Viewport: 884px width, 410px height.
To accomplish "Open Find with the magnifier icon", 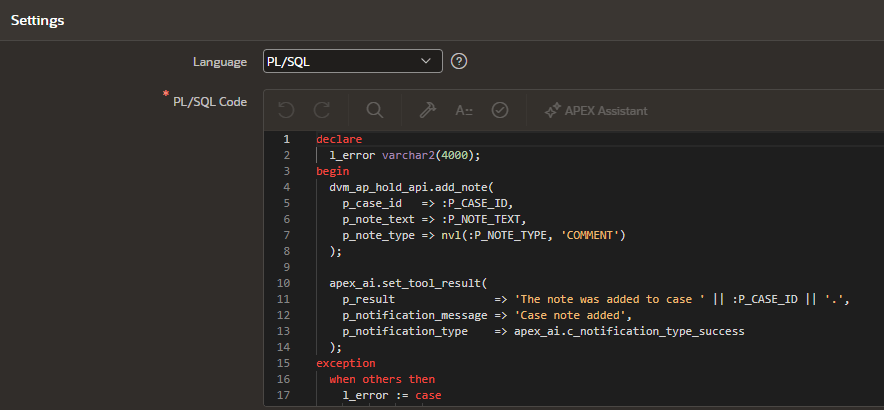I will click(375, 111).
